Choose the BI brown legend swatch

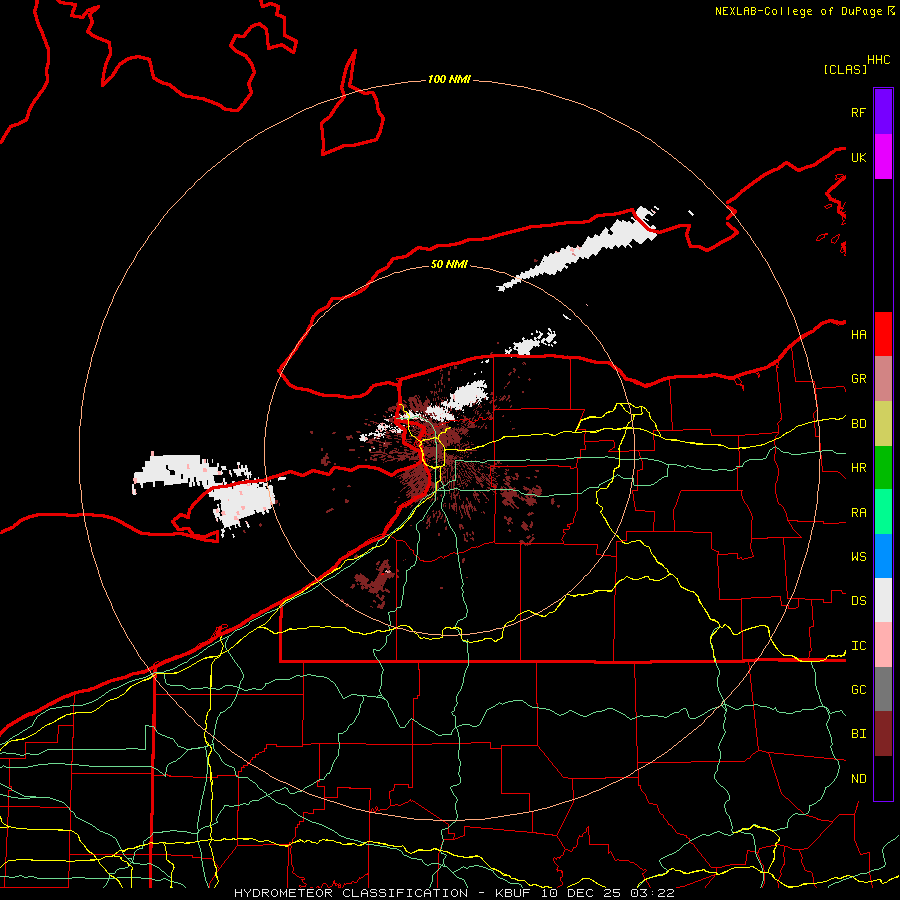[883, 734]
